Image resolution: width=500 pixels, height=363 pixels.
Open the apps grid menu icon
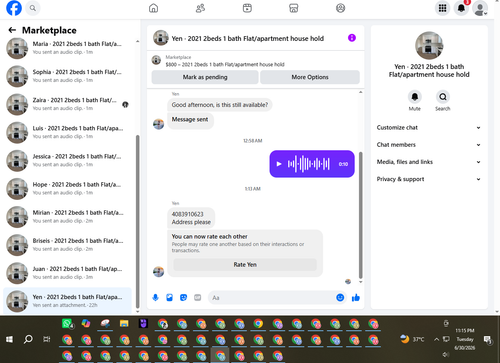click(x=442, y=8)
